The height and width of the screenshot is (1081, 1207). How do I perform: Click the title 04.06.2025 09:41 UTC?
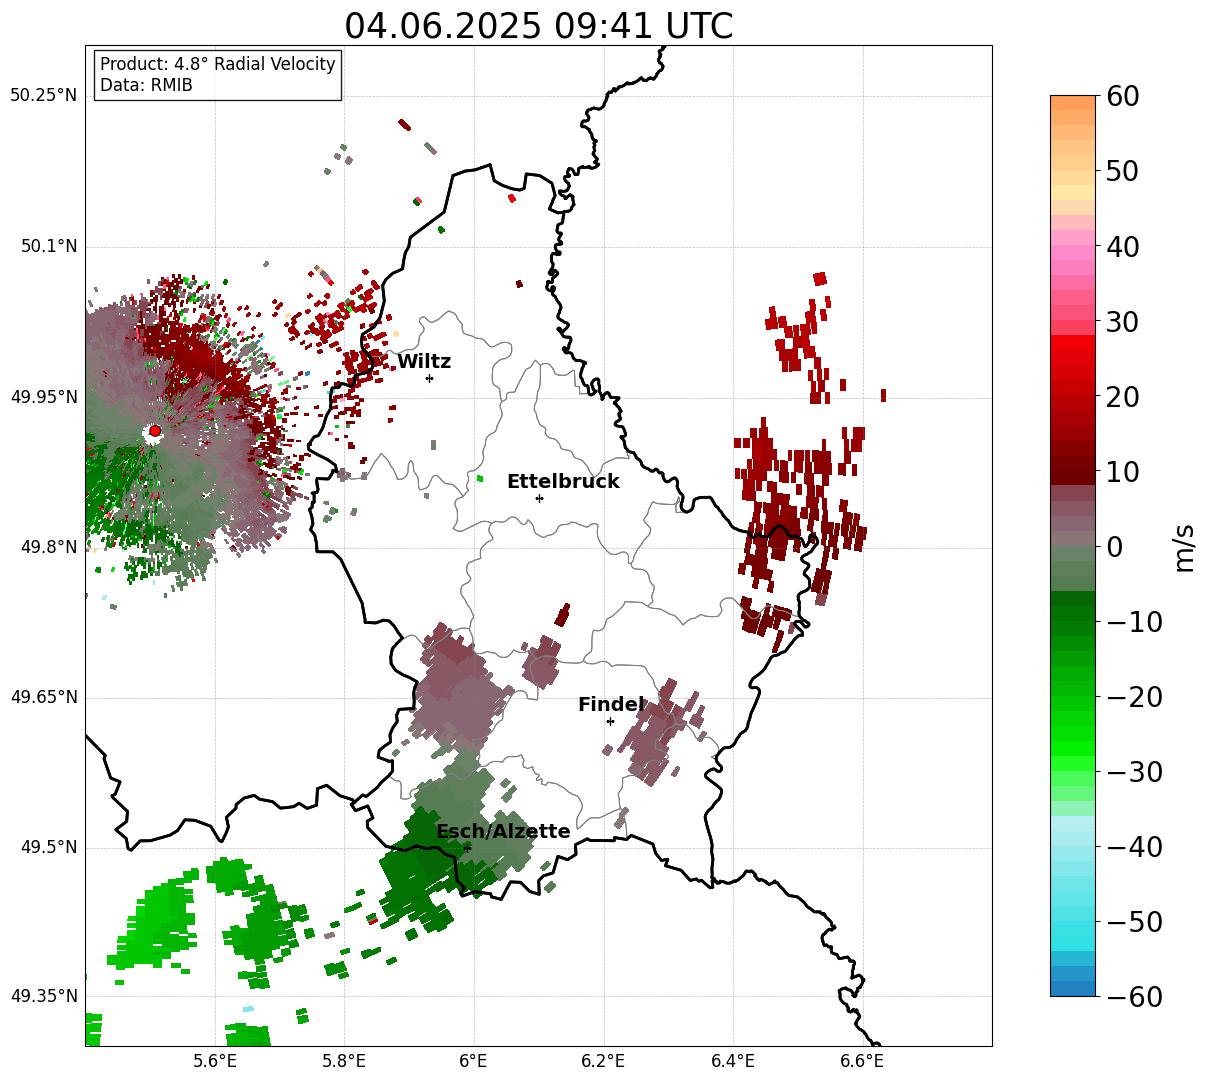tap(538, 26)
